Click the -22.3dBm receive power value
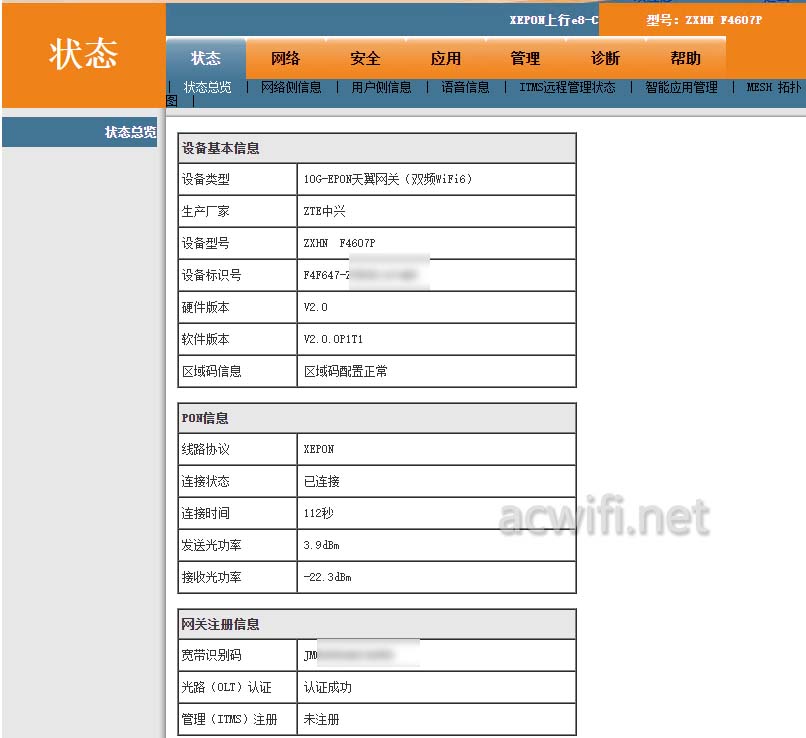Screen dimensions: 806x738 click(327, 577)
